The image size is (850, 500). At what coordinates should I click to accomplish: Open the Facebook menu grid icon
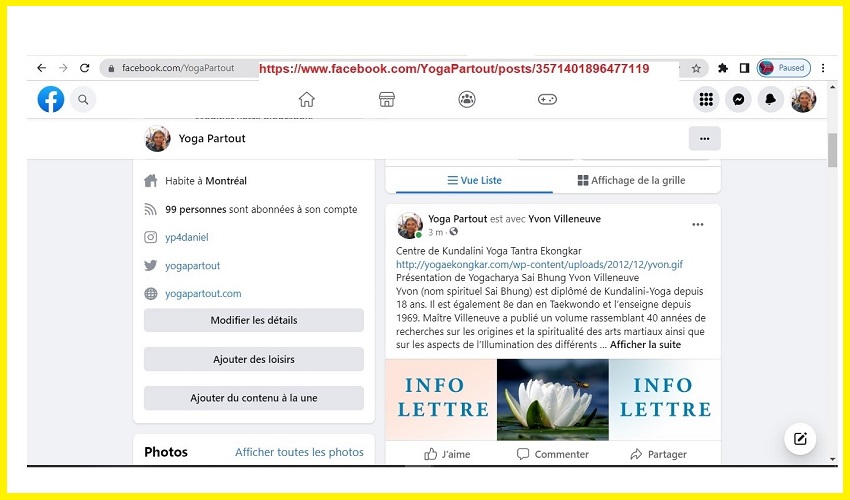[x=706, y=99]
